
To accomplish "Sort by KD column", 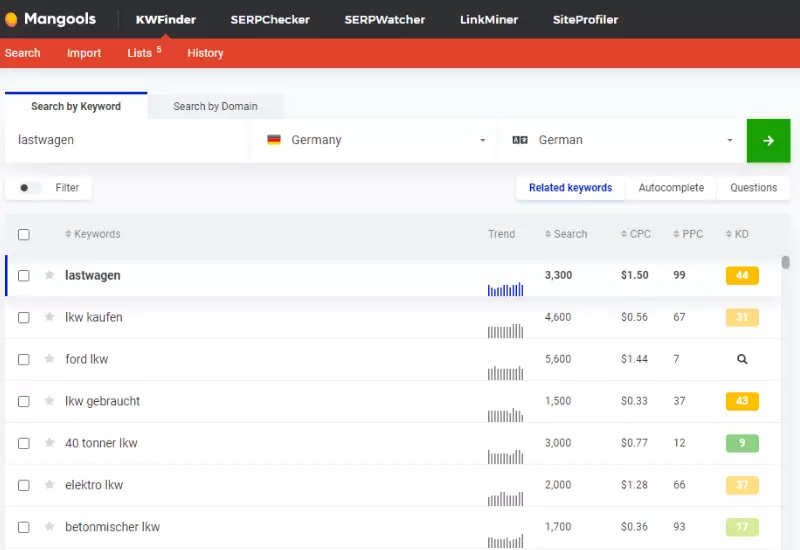I will click(737, 234).
